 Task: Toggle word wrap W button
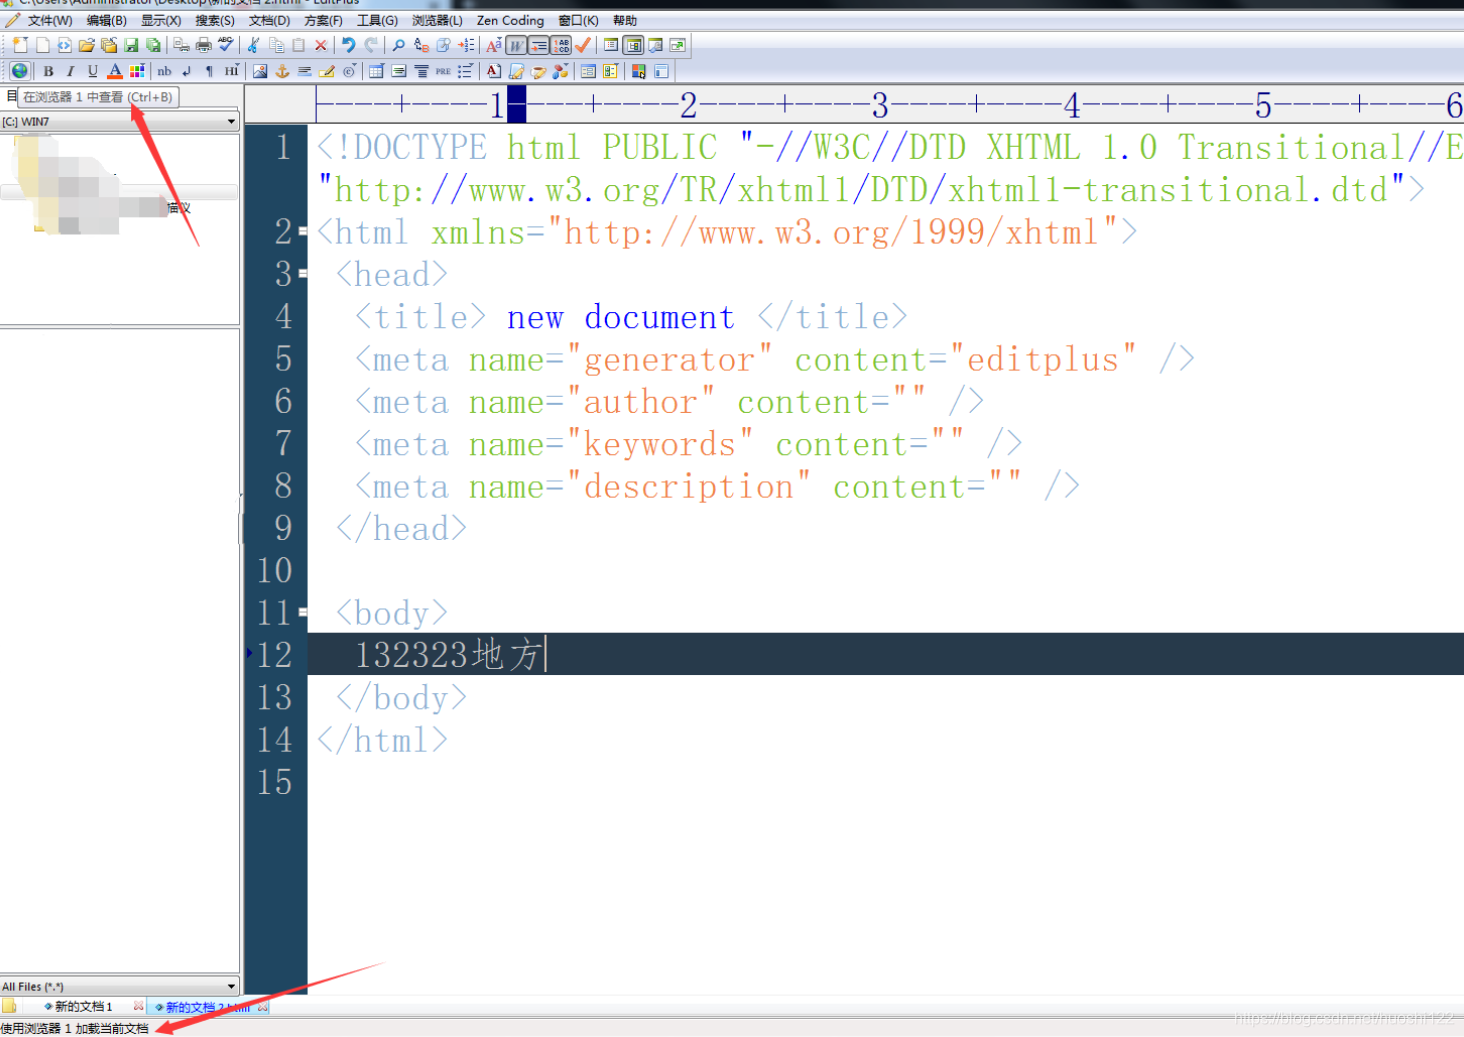tap(516, 45)
